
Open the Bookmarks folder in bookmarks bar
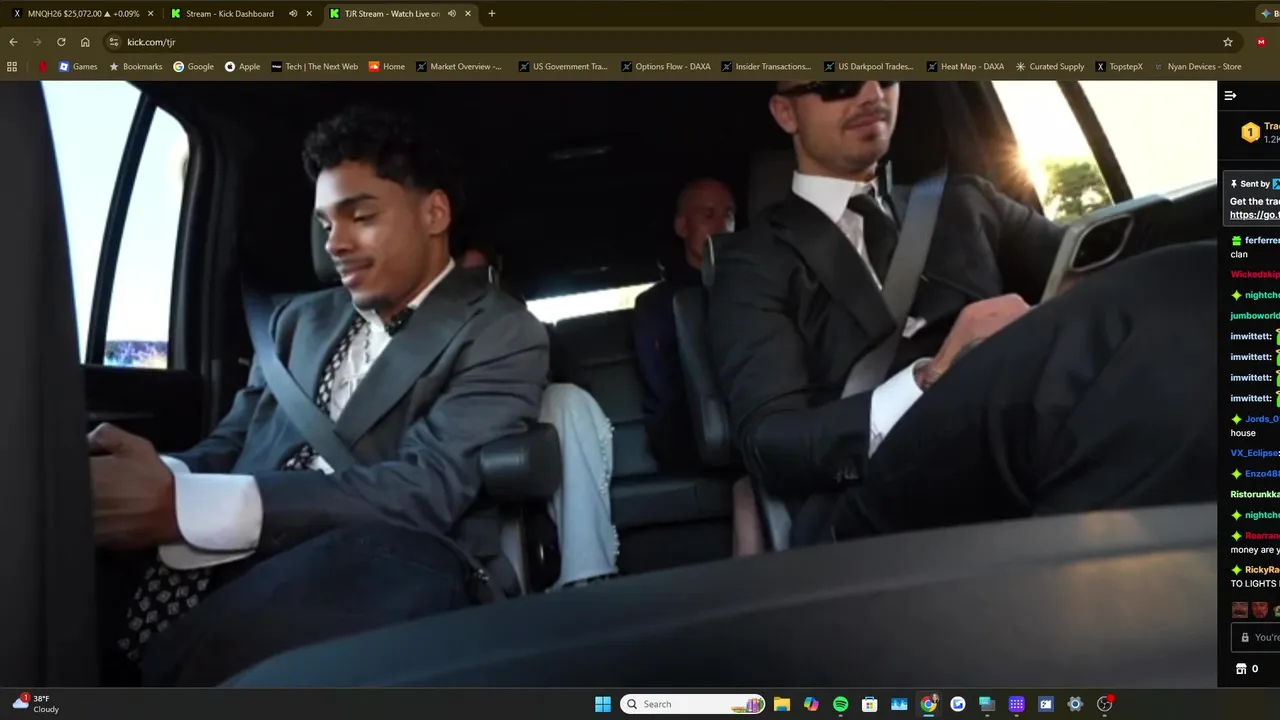coord(136,67)
